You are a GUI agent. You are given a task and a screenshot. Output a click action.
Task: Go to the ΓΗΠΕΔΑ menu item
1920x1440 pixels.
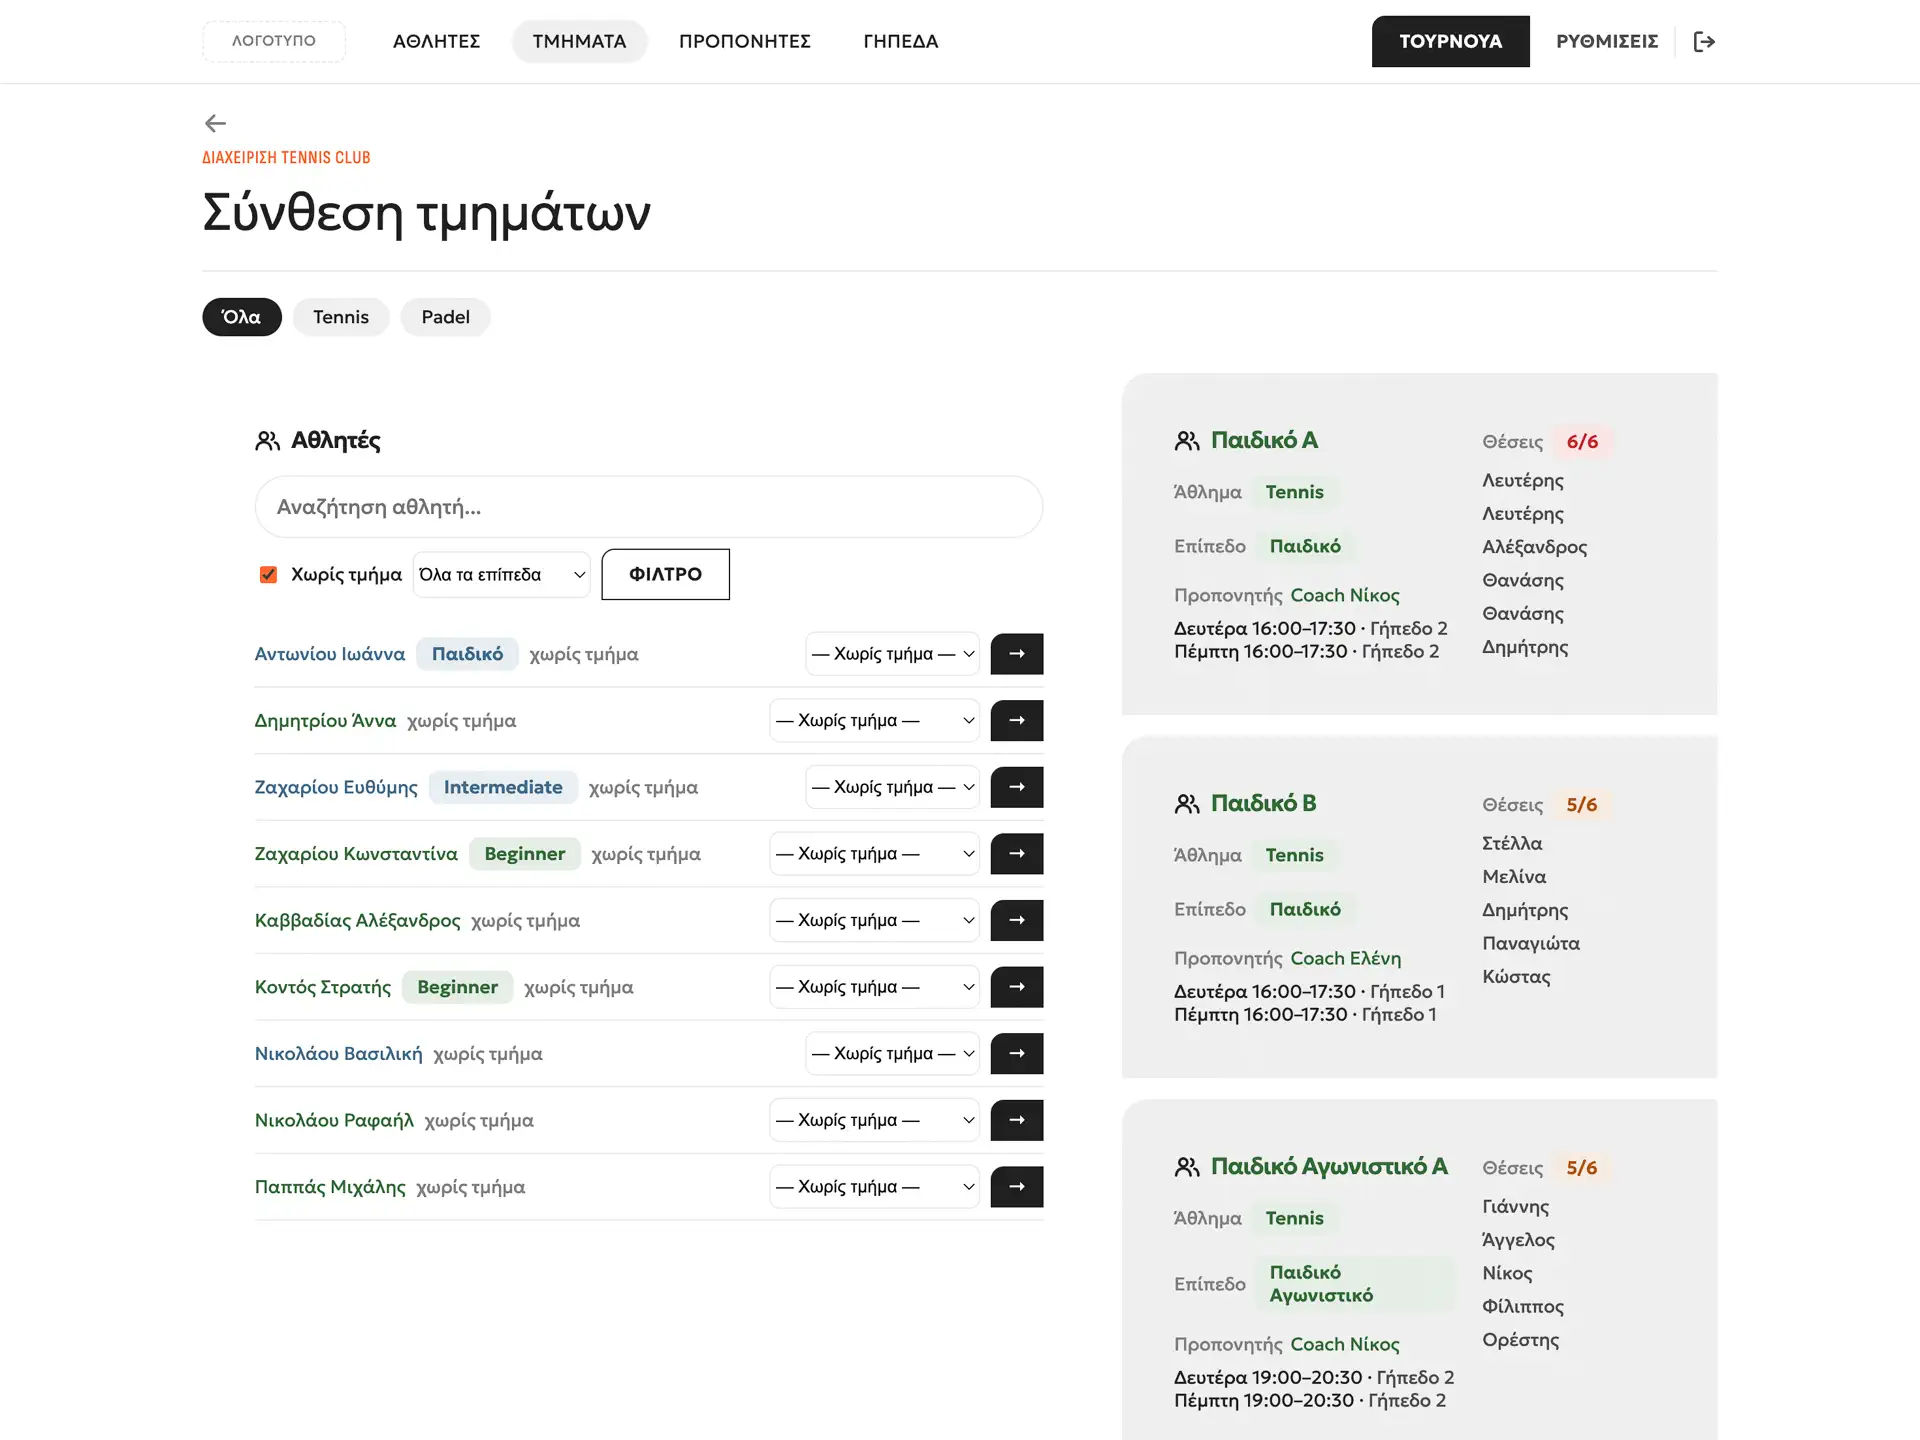tap(901, 41)
